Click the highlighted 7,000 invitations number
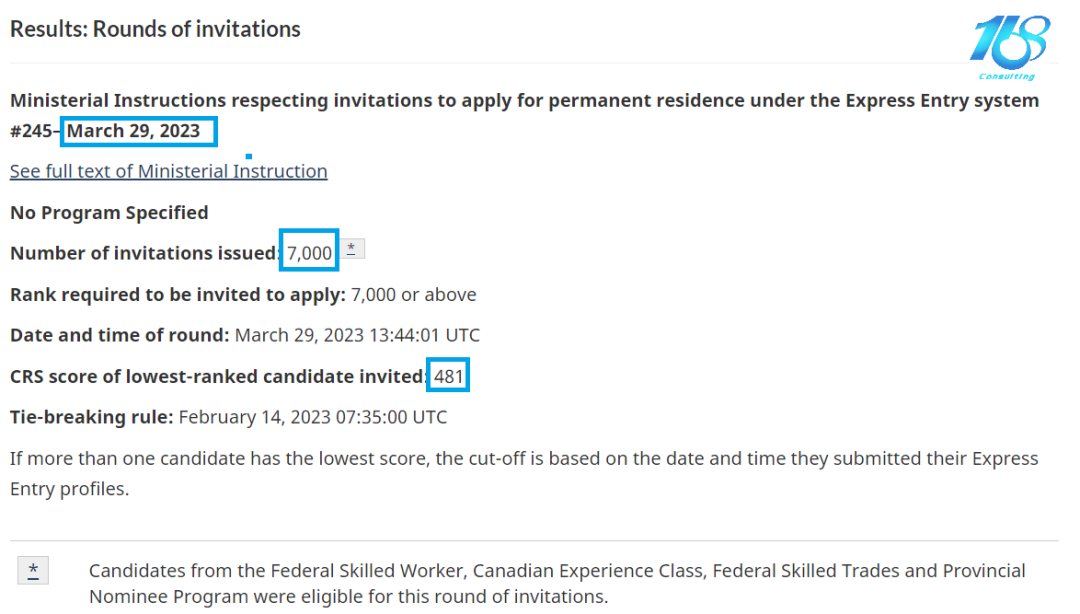 tap(309, 253)
